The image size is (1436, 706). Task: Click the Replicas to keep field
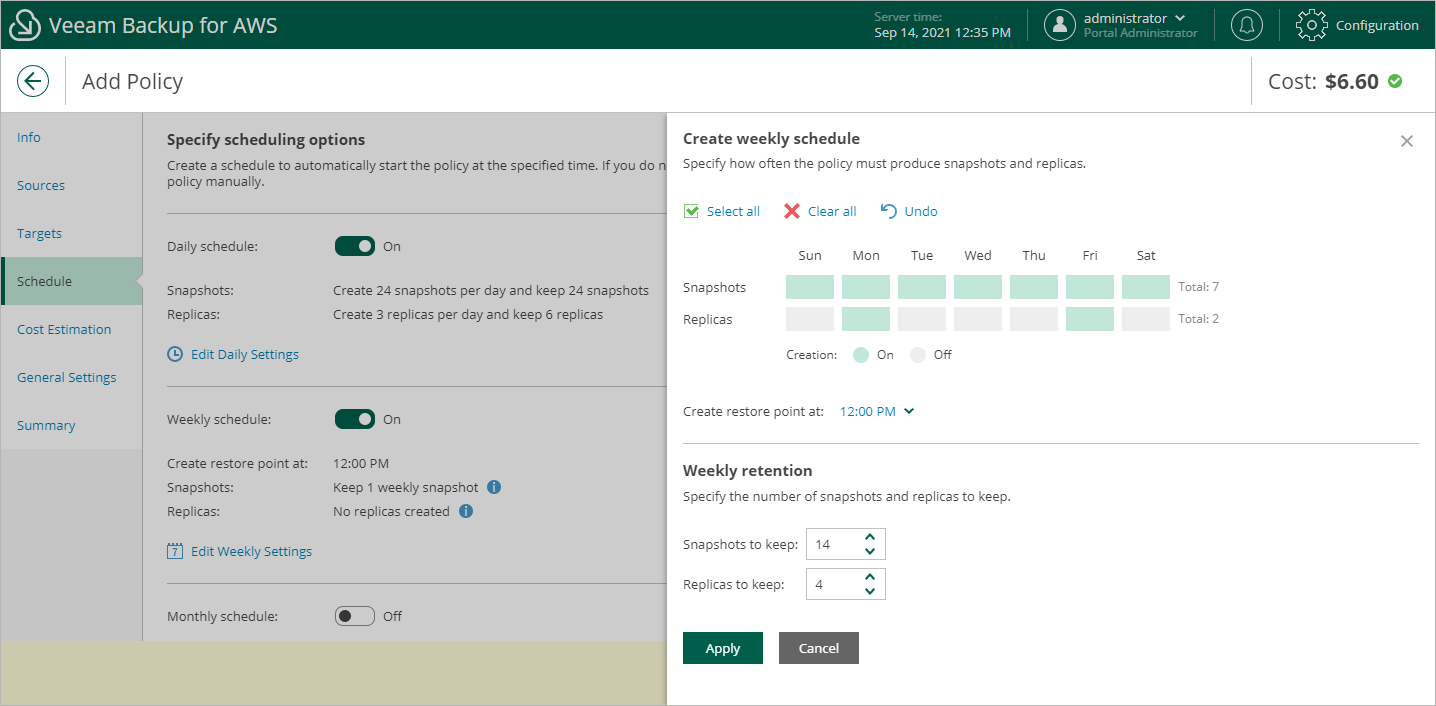[x=832, y=584]
